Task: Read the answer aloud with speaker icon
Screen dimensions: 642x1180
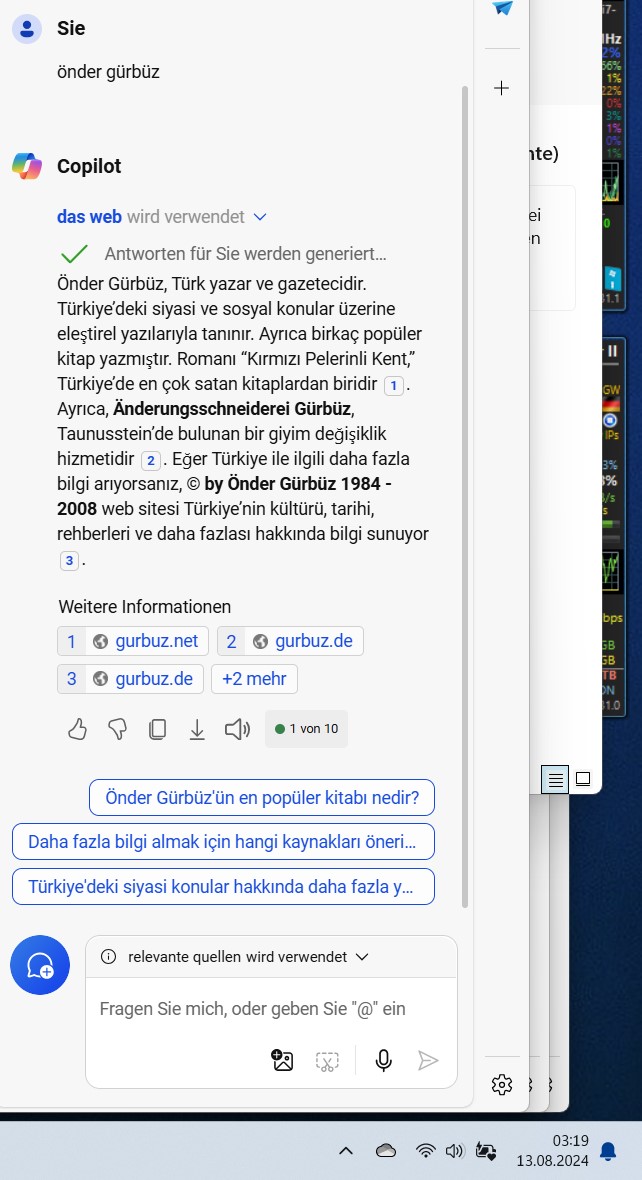Action: pos(237,728)
